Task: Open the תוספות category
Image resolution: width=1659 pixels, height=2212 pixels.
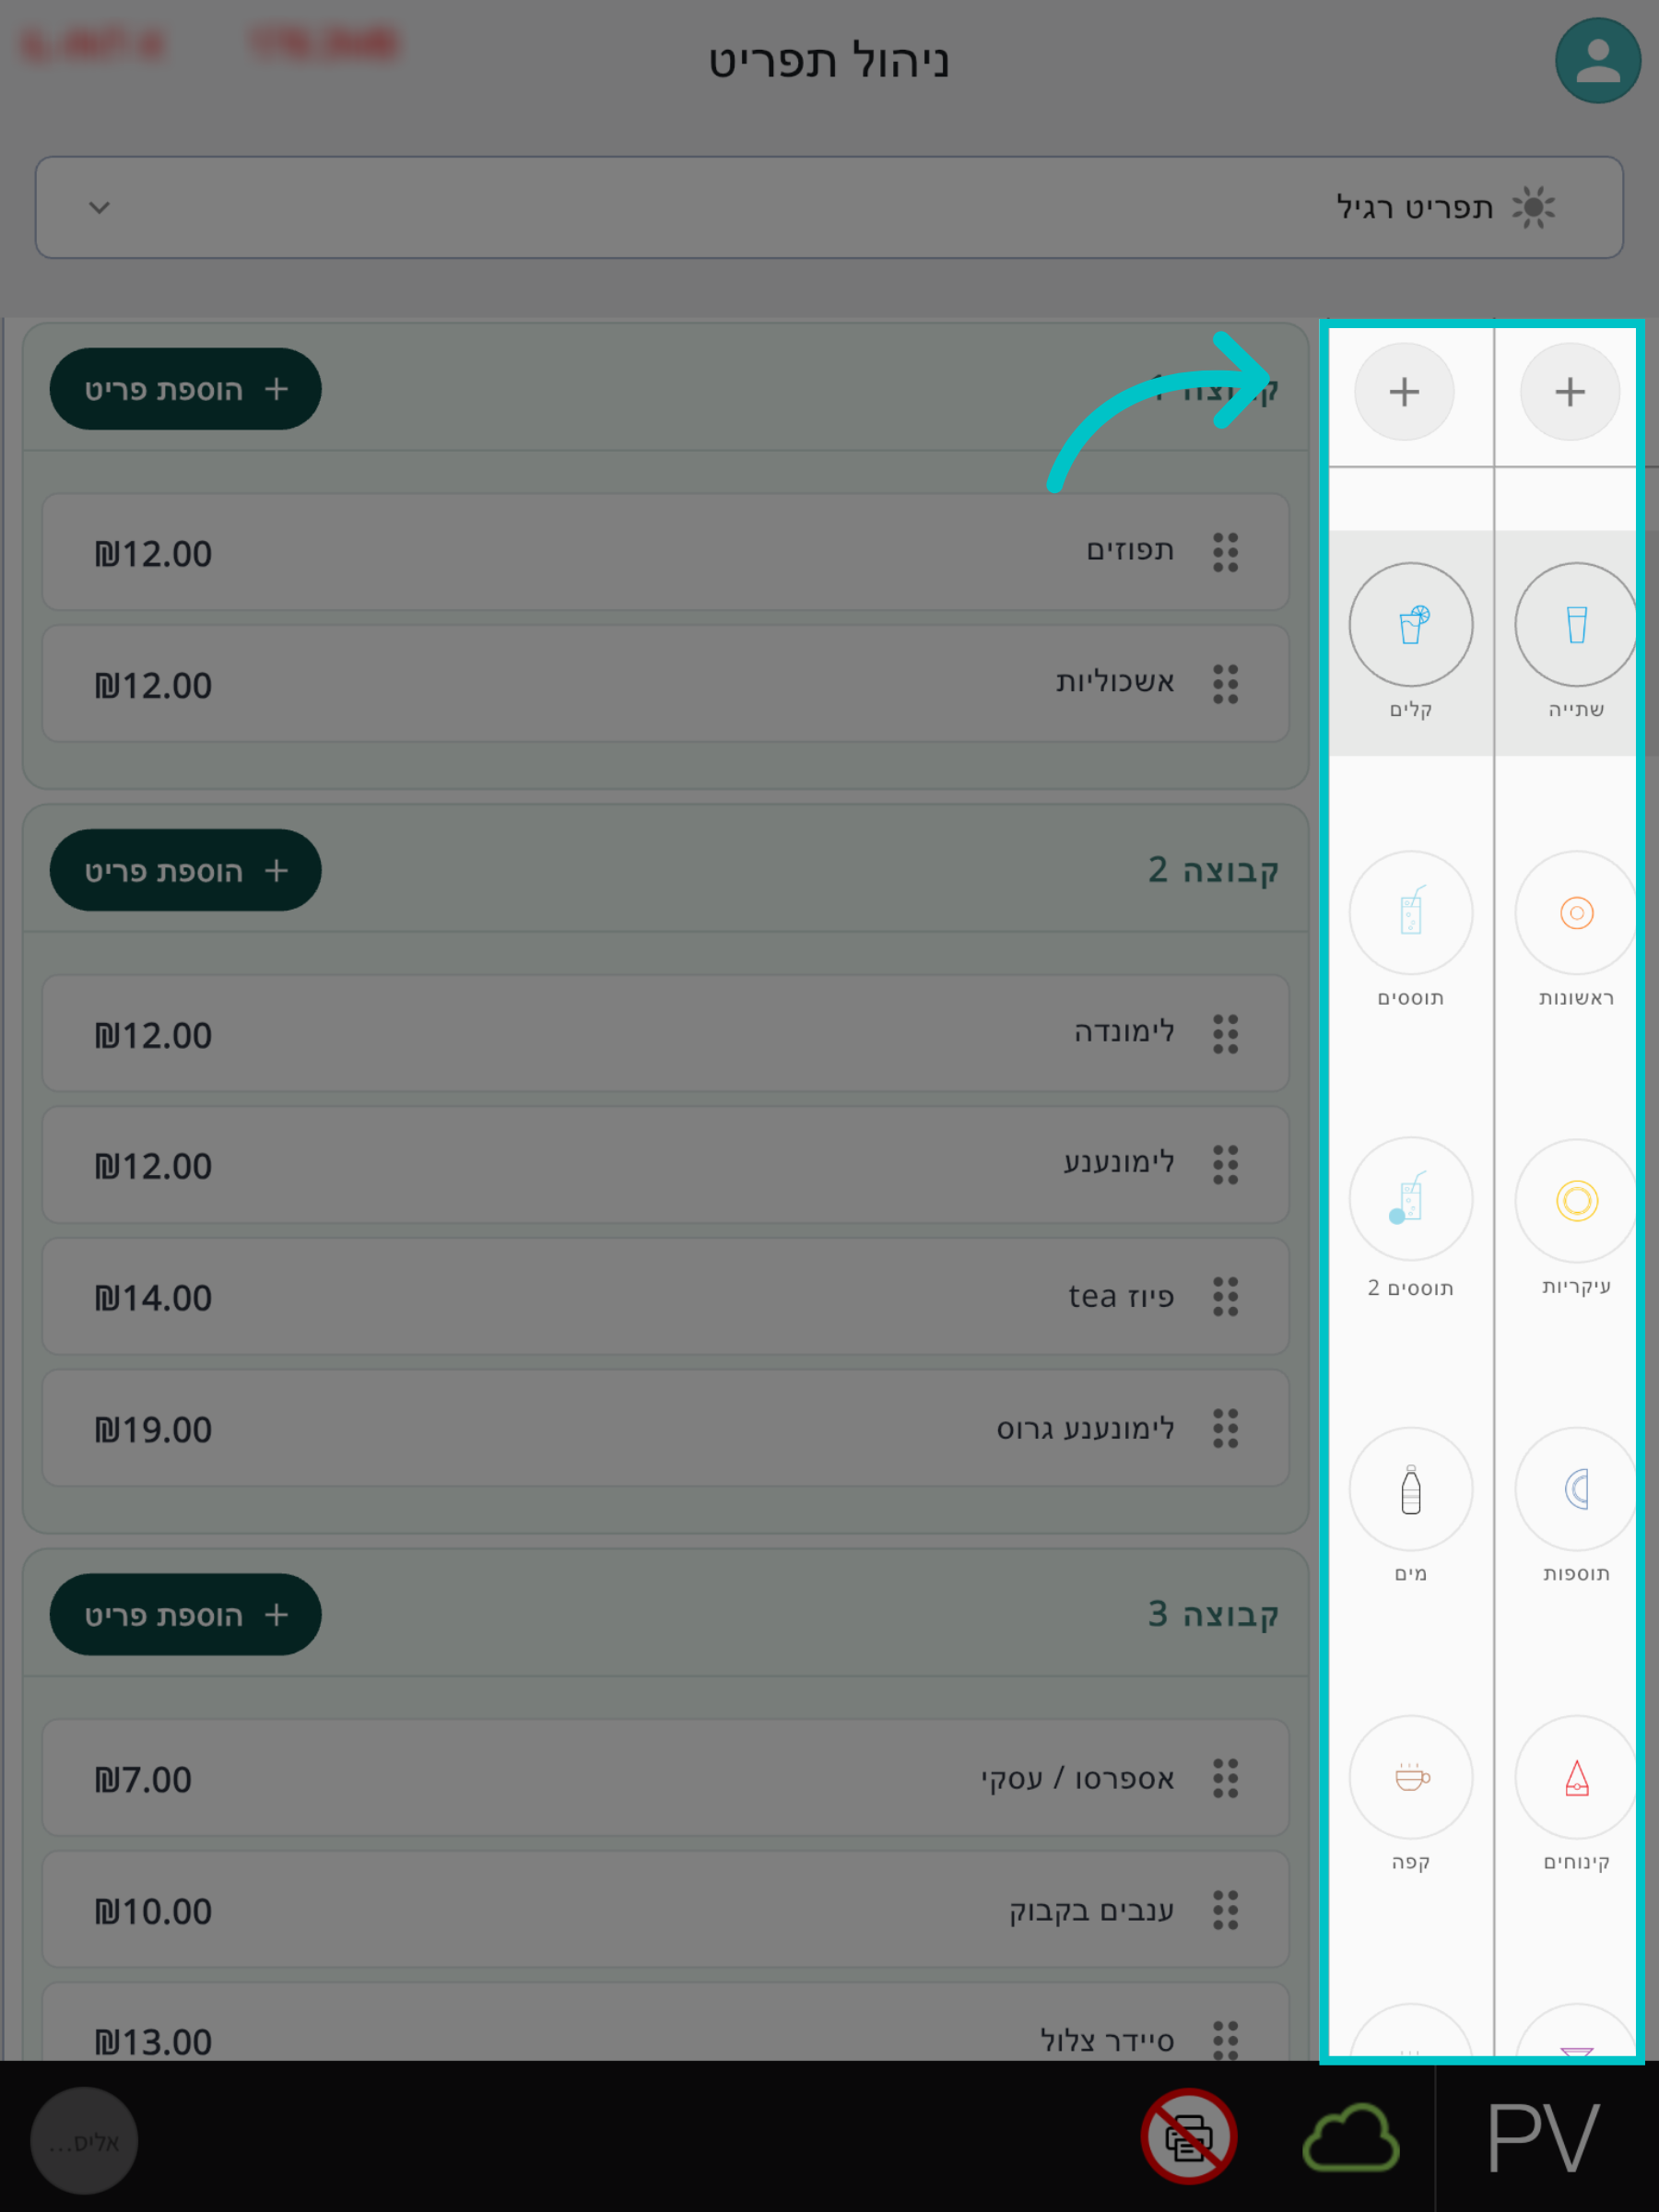Action: pyautogui.click(x=1576, y=1489)
